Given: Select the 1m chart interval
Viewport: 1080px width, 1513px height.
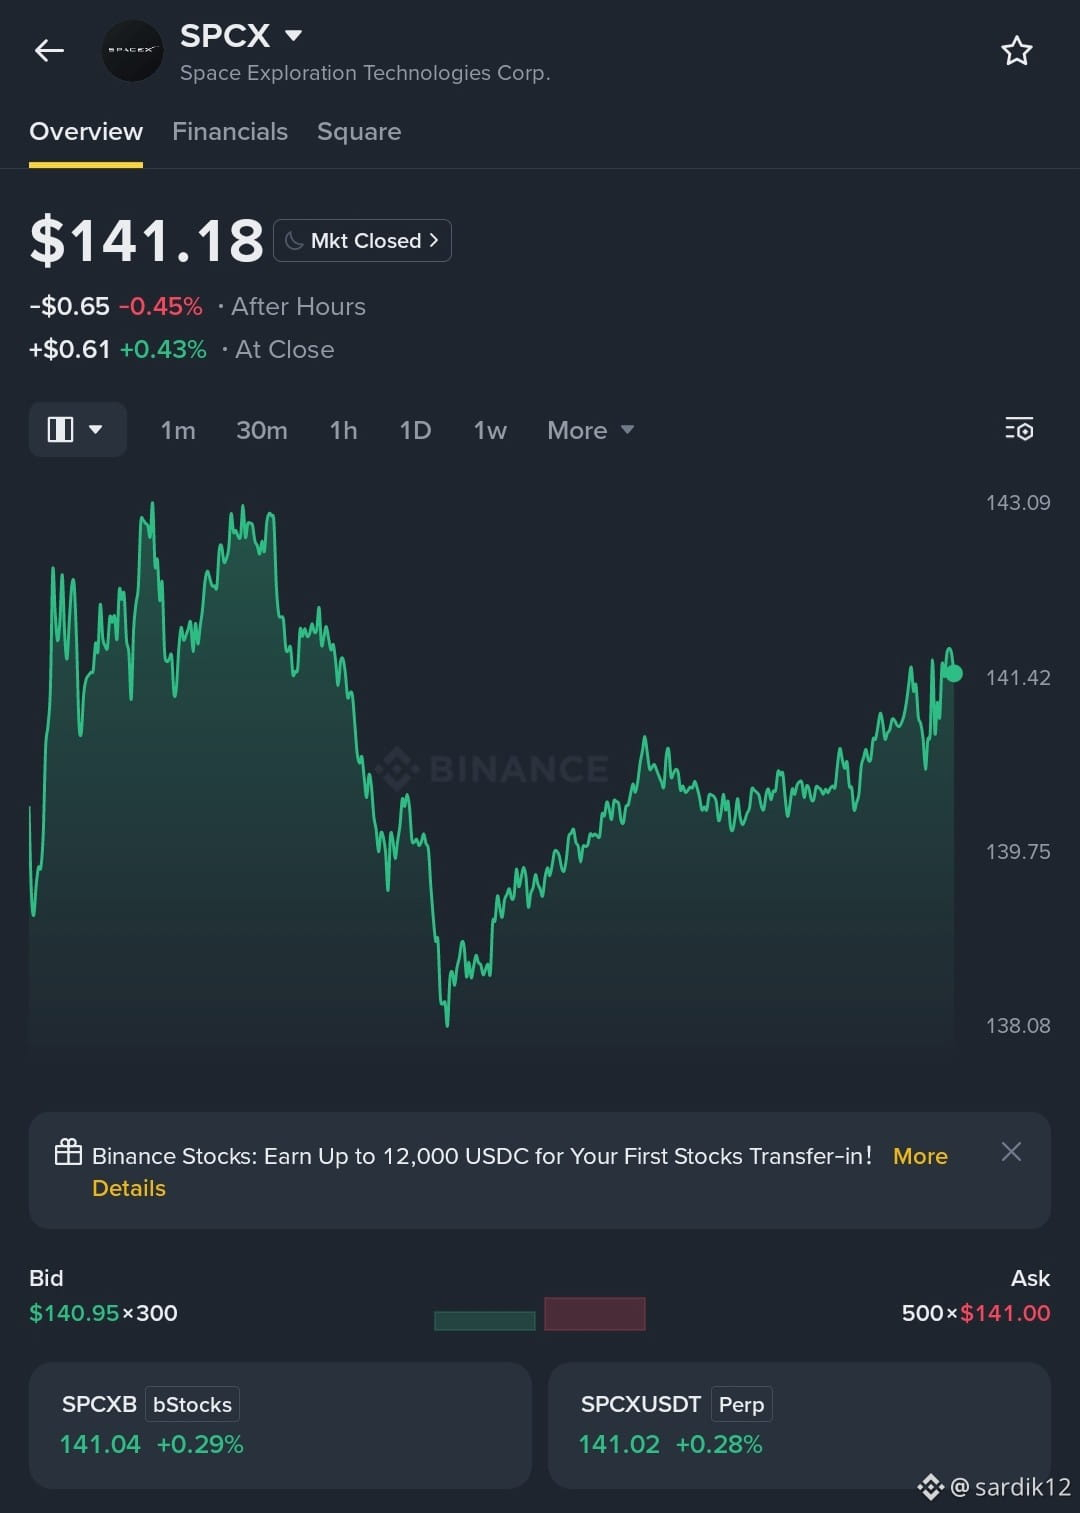Looking at the screenshot, I should pyautogui.click(x=178, y=430).
